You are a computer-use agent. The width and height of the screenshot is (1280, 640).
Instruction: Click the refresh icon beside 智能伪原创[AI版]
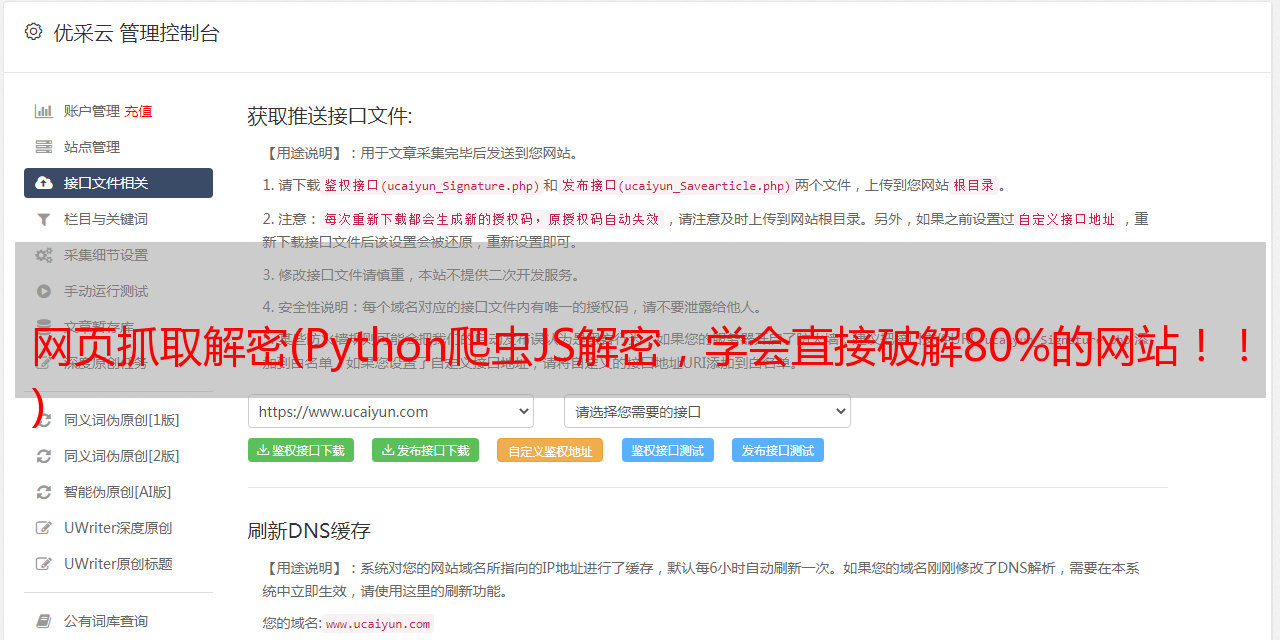[44, 492]
